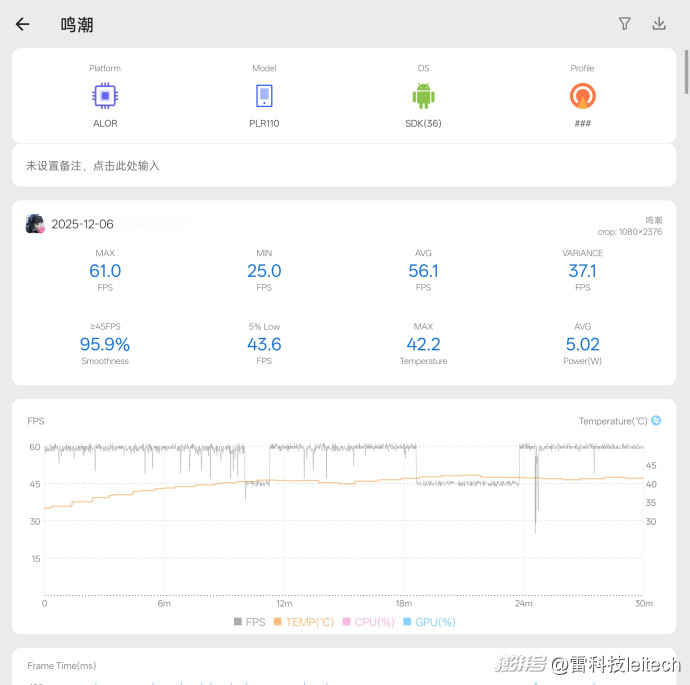Screen dimensions: 690x685
Task: Click the orange Profile icon
Action: pyautogui.click(x=582, y=96)
